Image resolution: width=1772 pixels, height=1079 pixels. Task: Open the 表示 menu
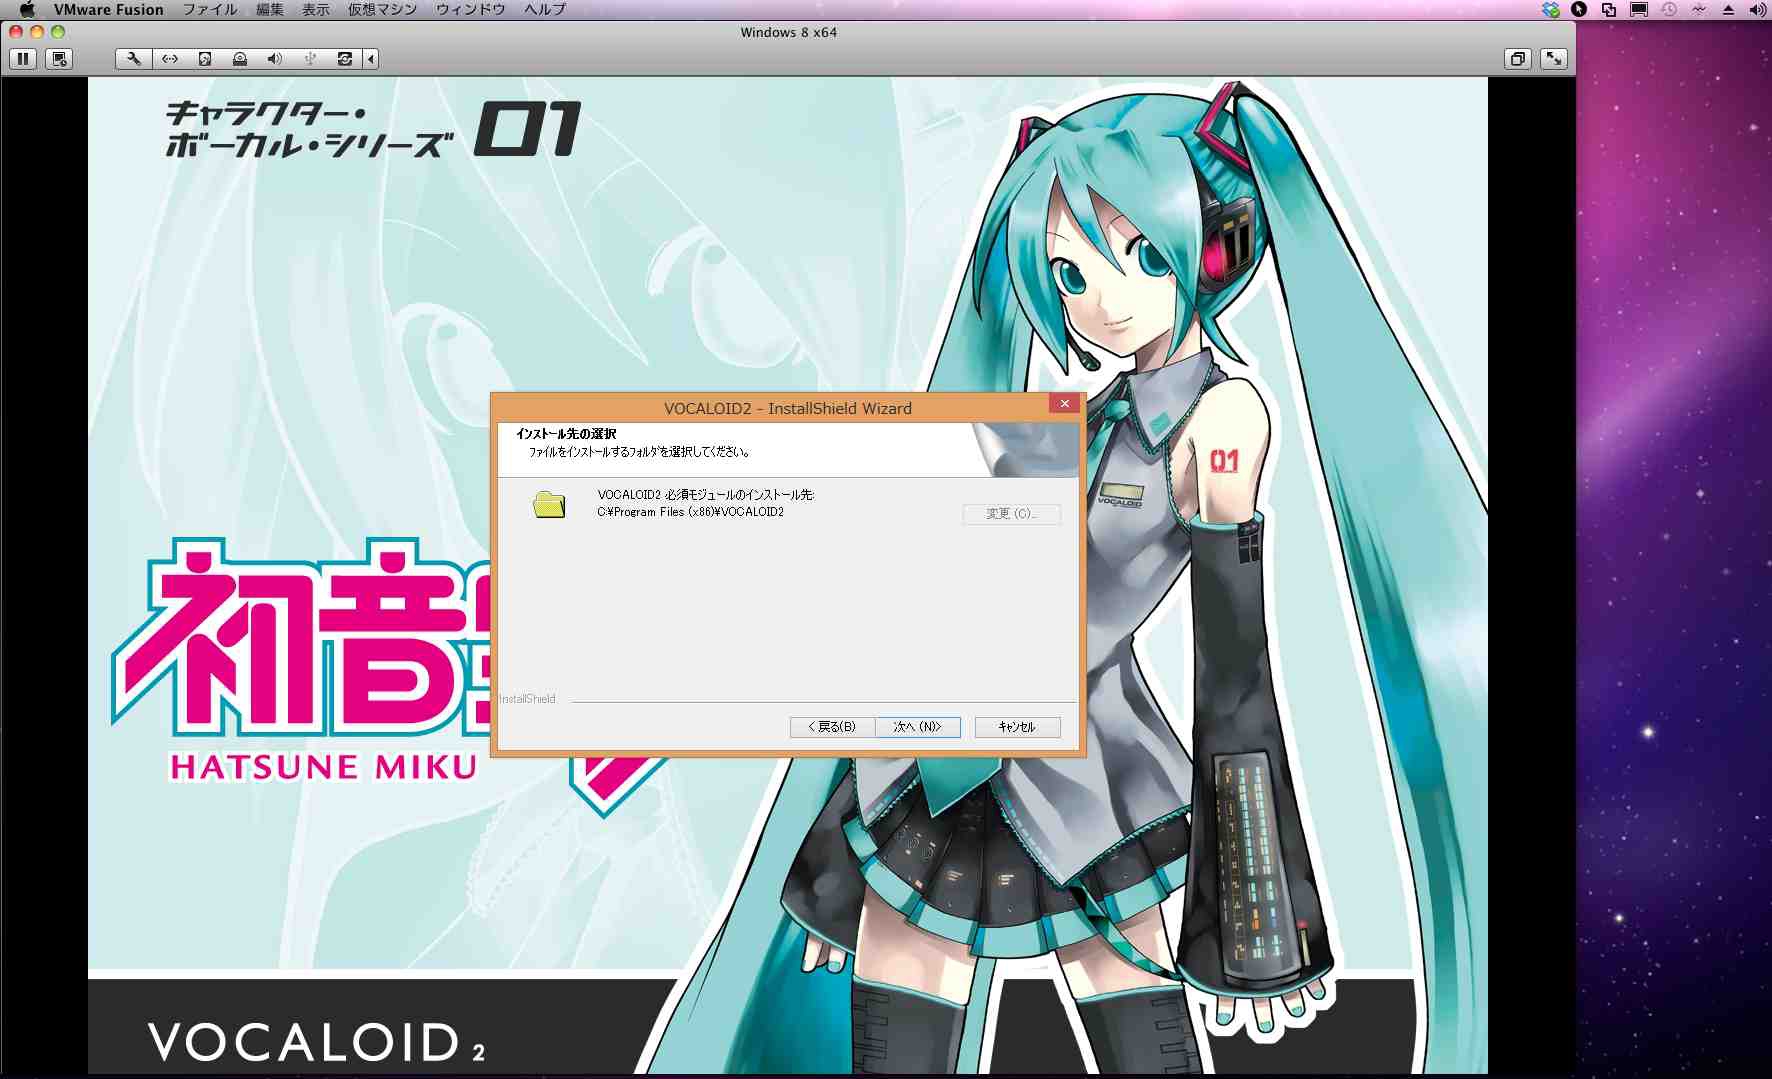(x=316, y=9)
